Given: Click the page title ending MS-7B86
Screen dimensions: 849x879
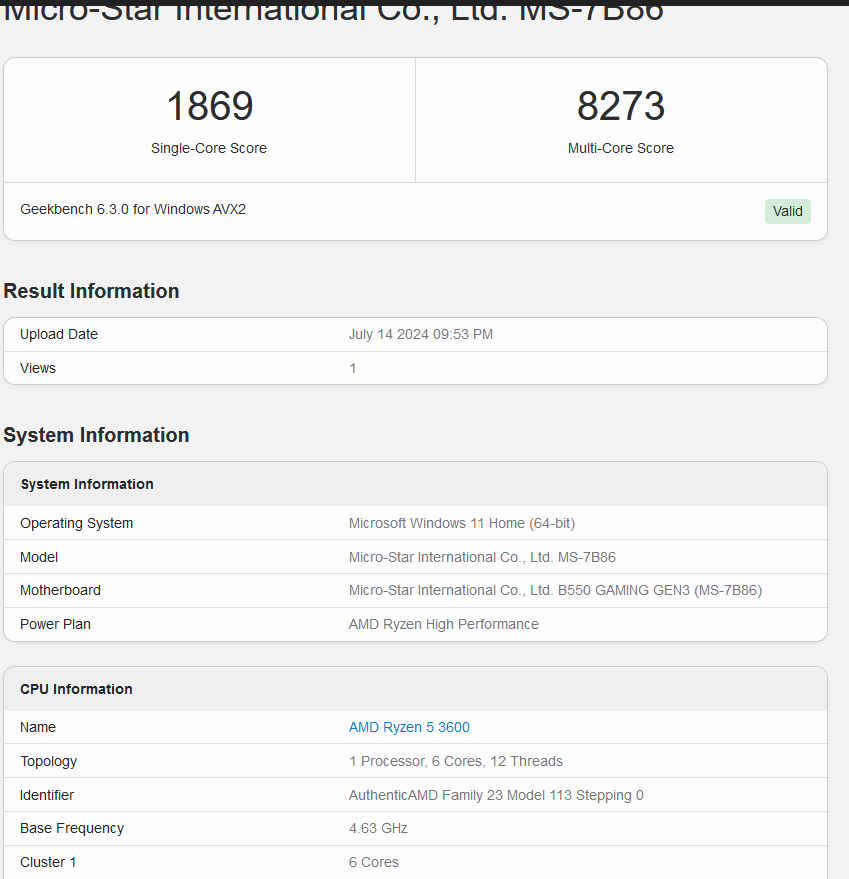Looking at the screenshot, I should 333,12.
